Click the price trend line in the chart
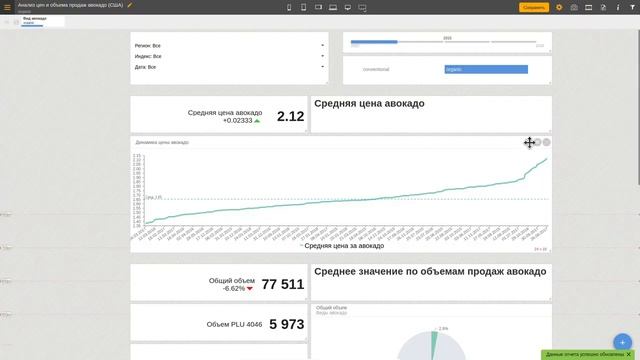Viewport: 640px width, 360px height. [347, 200]
